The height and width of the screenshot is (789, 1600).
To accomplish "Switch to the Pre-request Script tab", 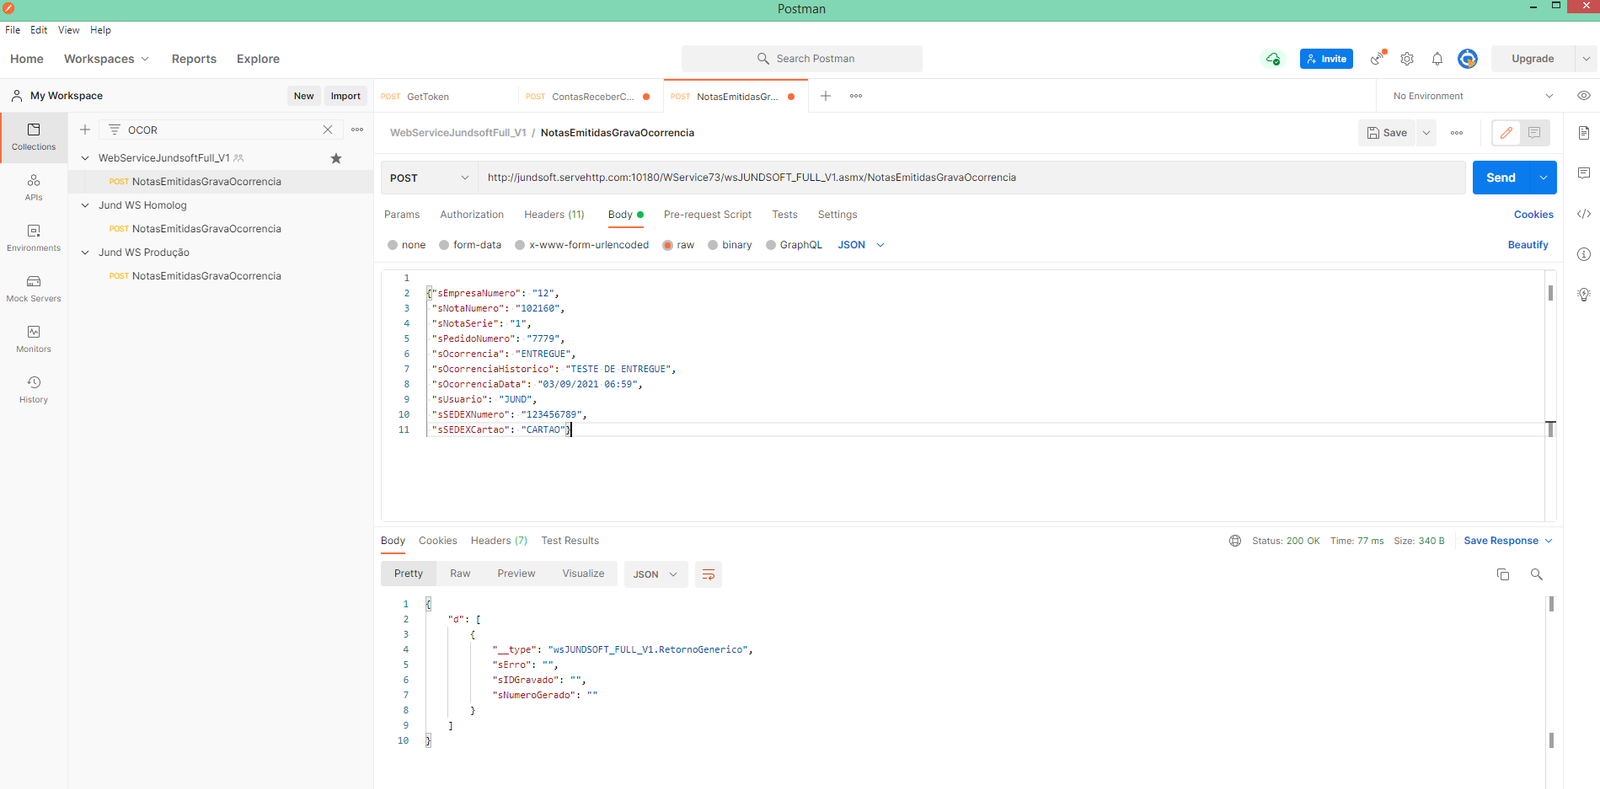I will click(x=707, y=215).
